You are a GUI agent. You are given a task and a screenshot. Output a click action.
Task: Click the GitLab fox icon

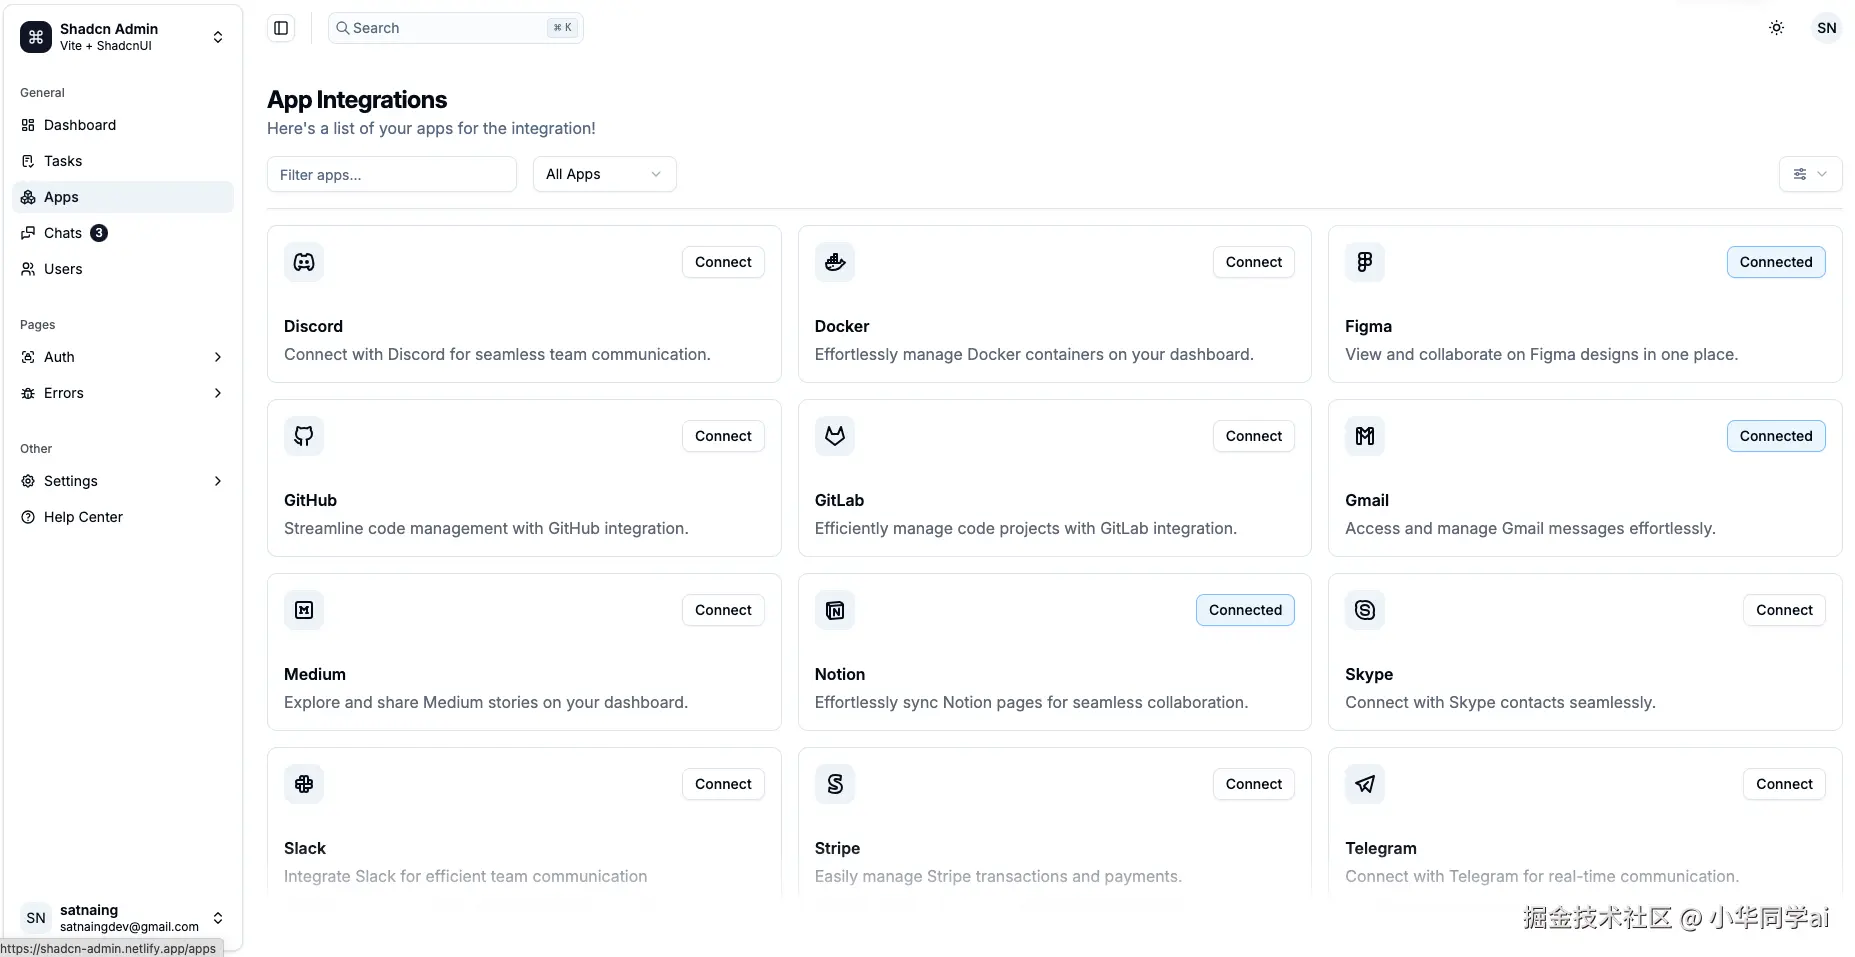point(835,436)
